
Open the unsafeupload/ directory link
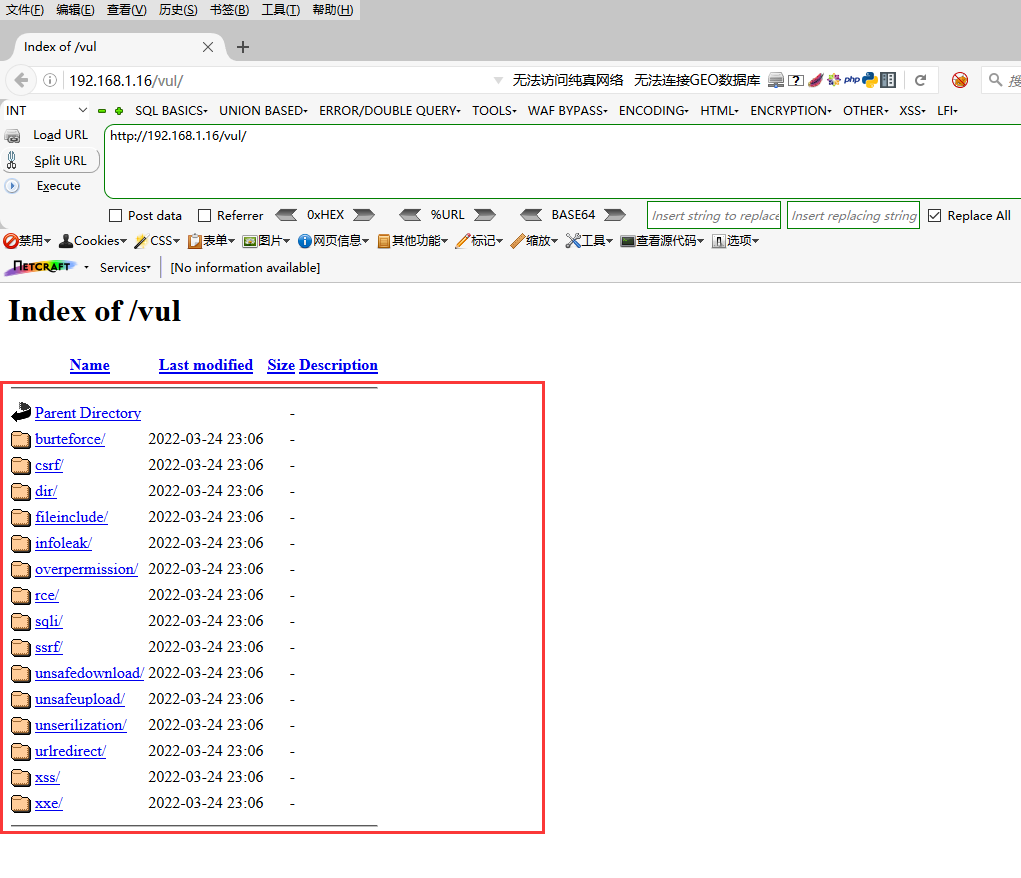80,700
